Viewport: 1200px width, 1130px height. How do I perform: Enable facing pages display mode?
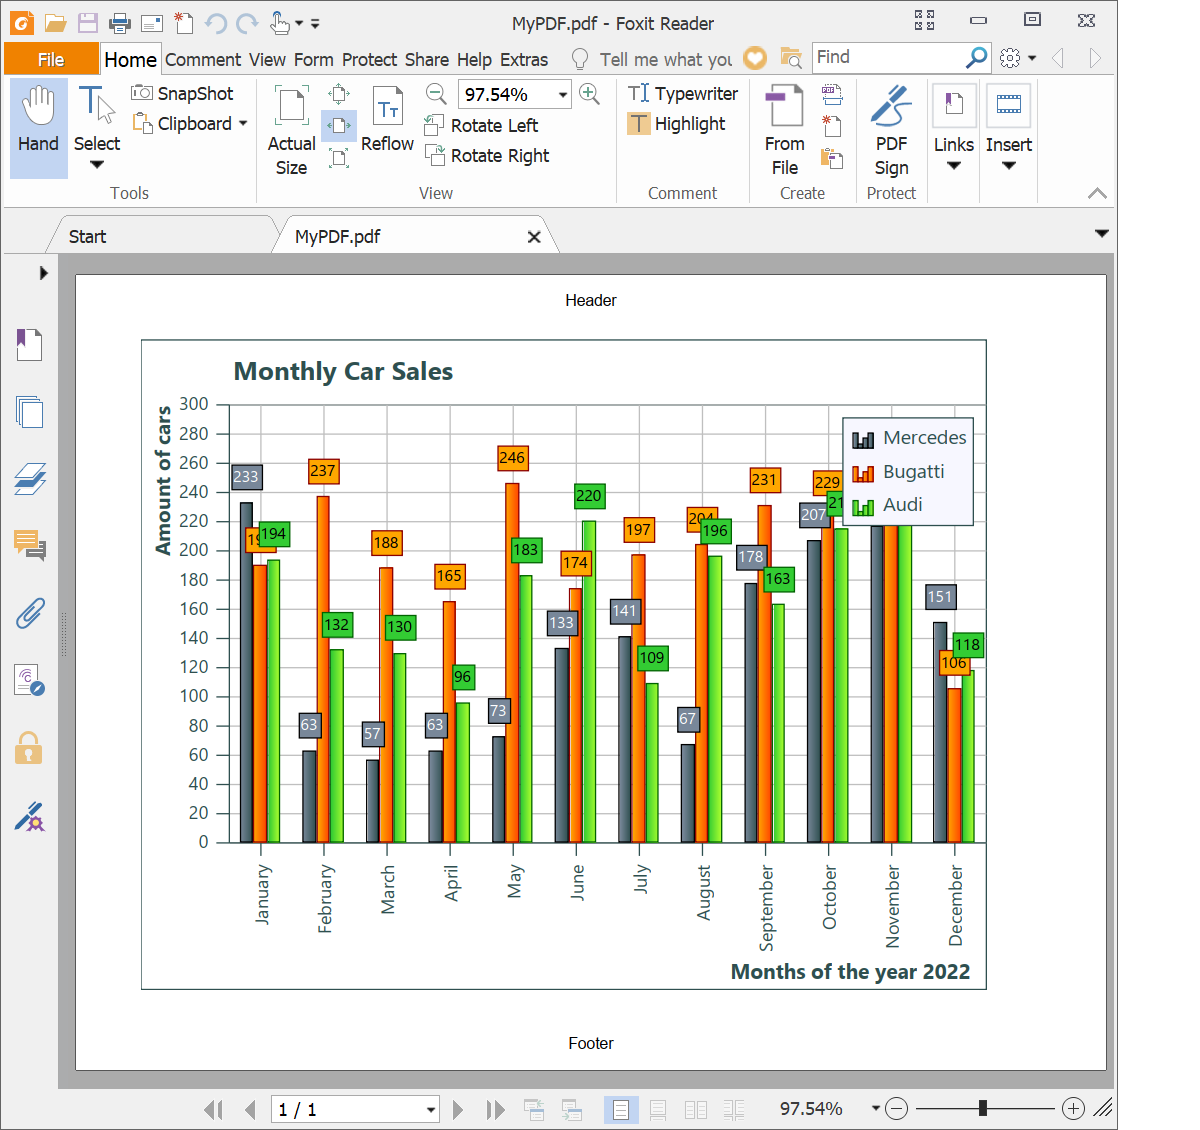(x=696, y=1110)
